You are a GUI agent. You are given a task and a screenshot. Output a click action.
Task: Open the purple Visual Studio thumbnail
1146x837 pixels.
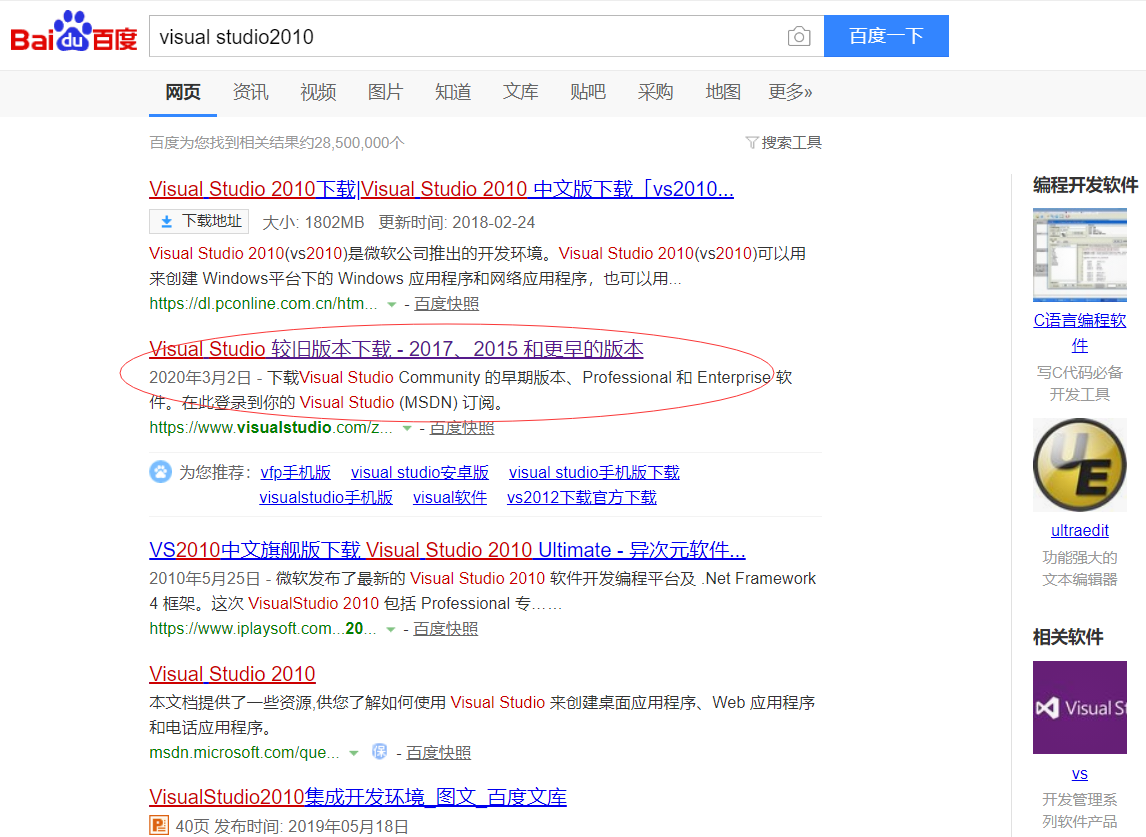tap(1079, 707)
